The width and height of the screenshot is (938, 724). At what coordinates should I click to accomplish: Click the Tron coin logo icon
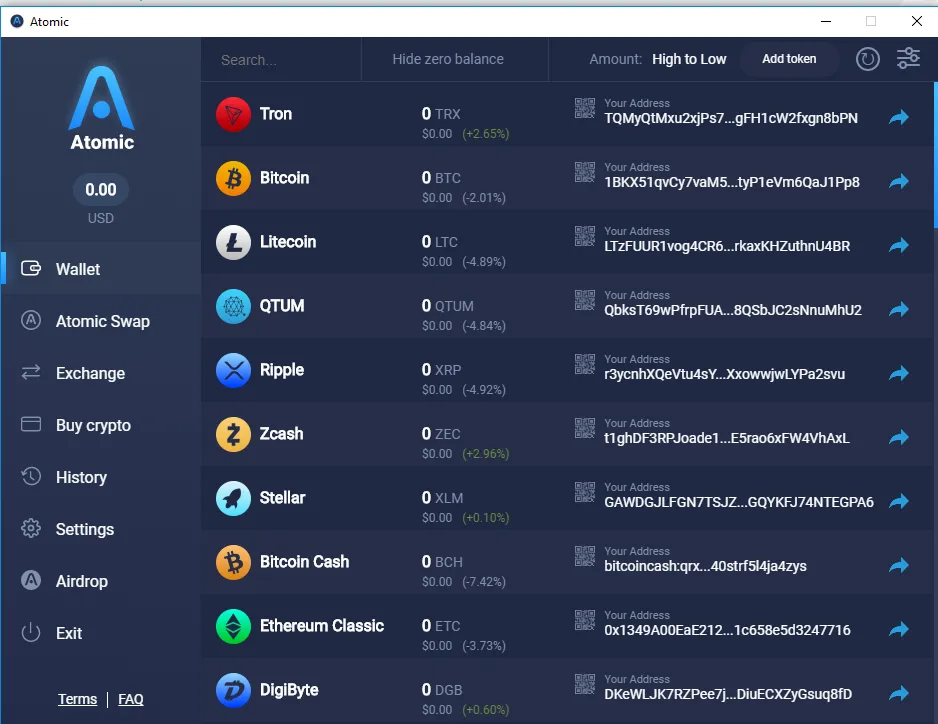click(x=233, y=114)
